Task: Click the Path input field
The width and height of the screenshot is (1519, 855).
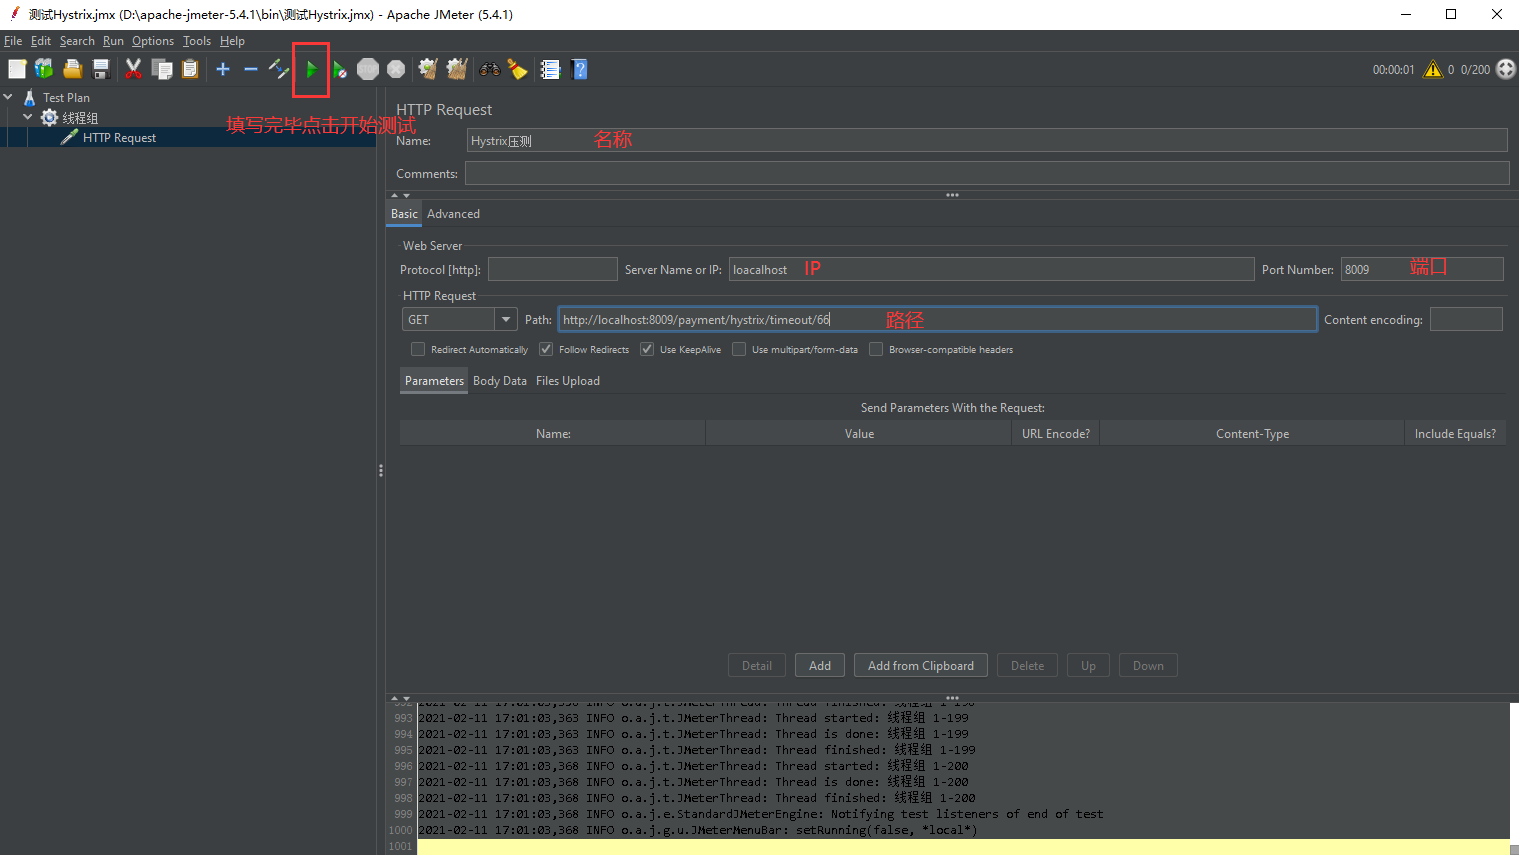Action: click(937, 319)
